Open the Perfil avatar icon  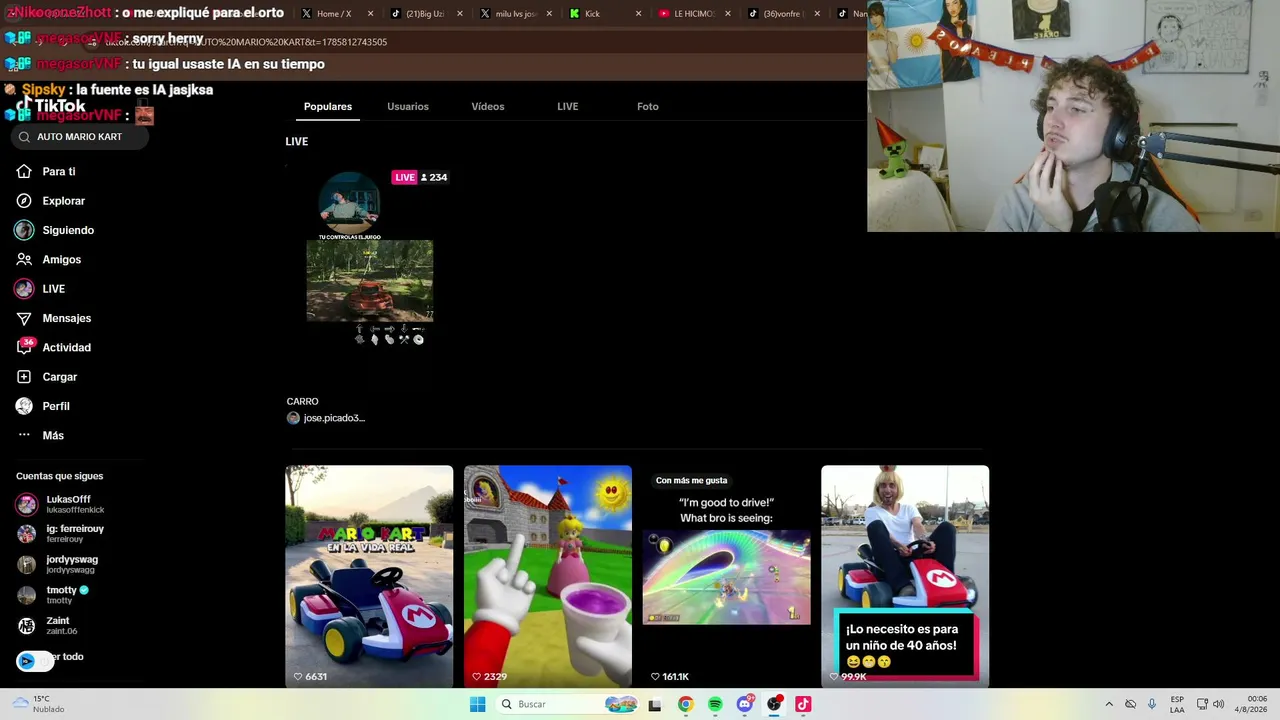24,406
